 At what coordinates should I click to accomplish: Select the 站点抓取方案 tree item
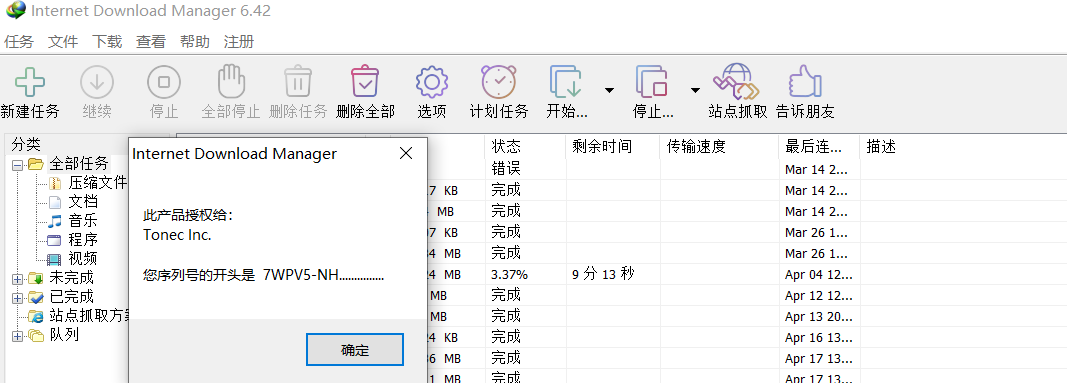(88, 316)
